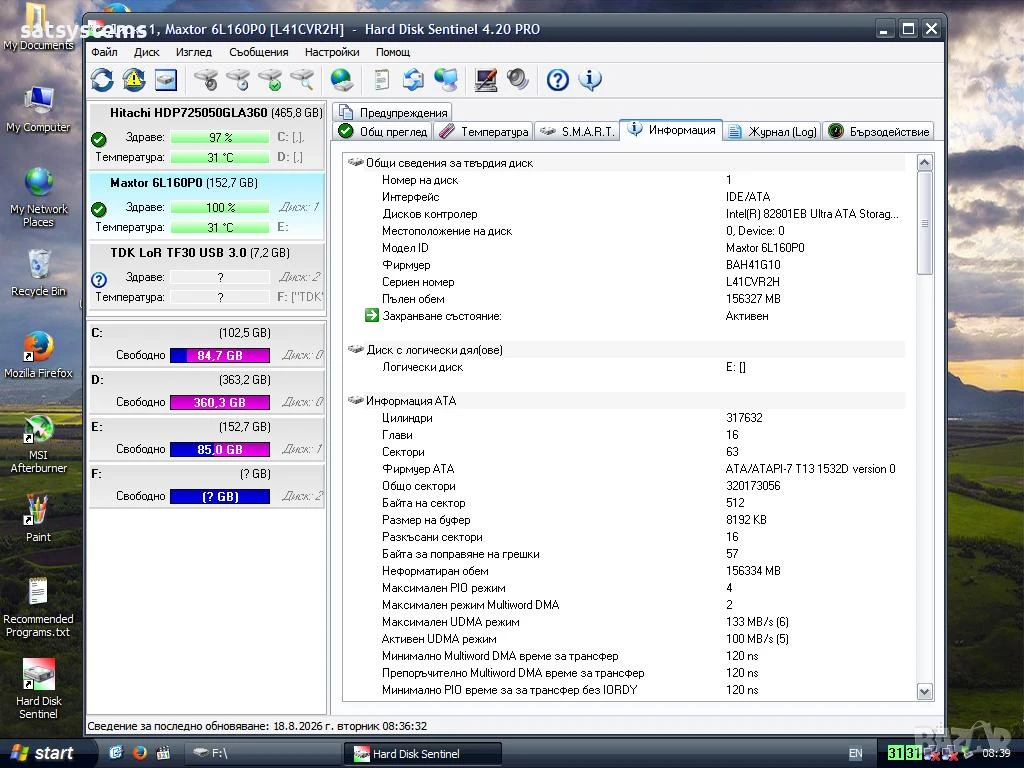Click the Hitachi 31 °C temperature bar
This screenshot has height=768, width=1024.
pos(220,157)
